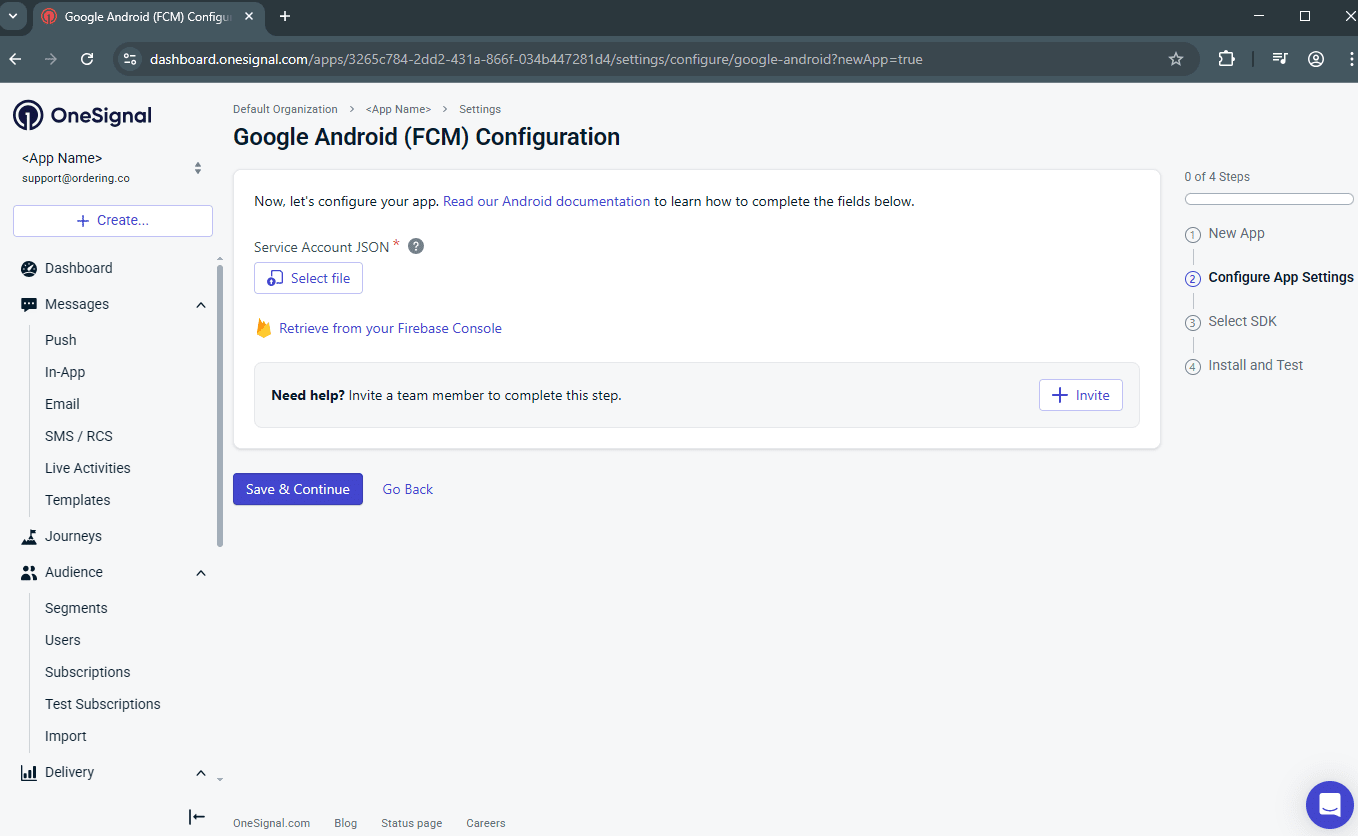The width and height of the screenshot is (1358, 836).
Task: Click the Create button
Action: [x=113, y=220]
